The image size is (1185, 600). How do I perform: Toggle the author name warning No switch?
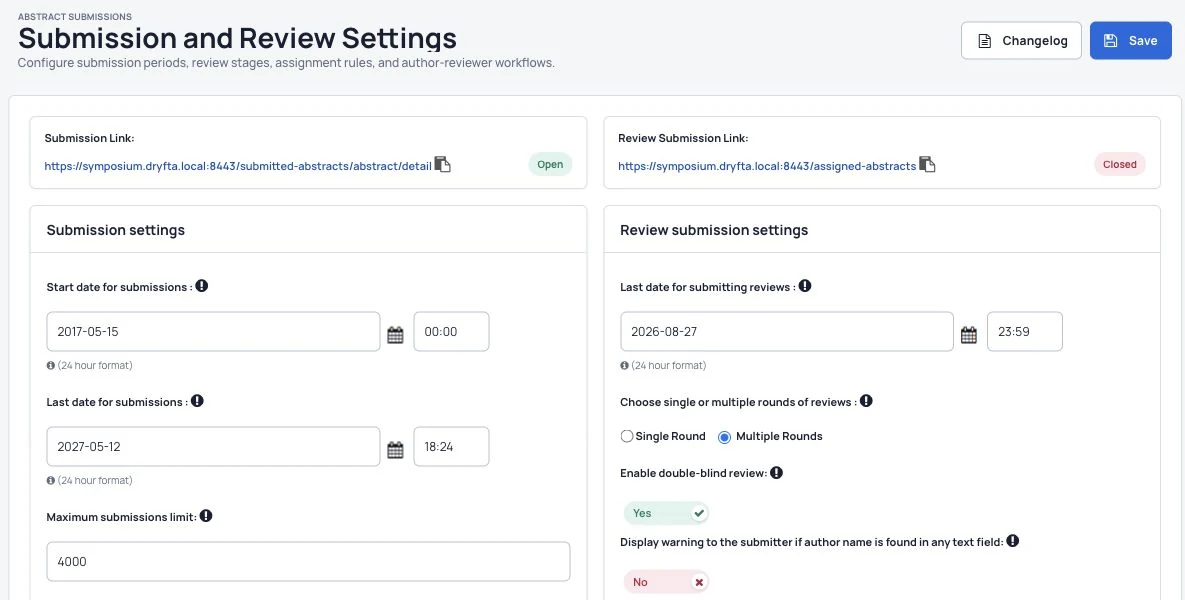pyautogui.click(x=666, y=582)
